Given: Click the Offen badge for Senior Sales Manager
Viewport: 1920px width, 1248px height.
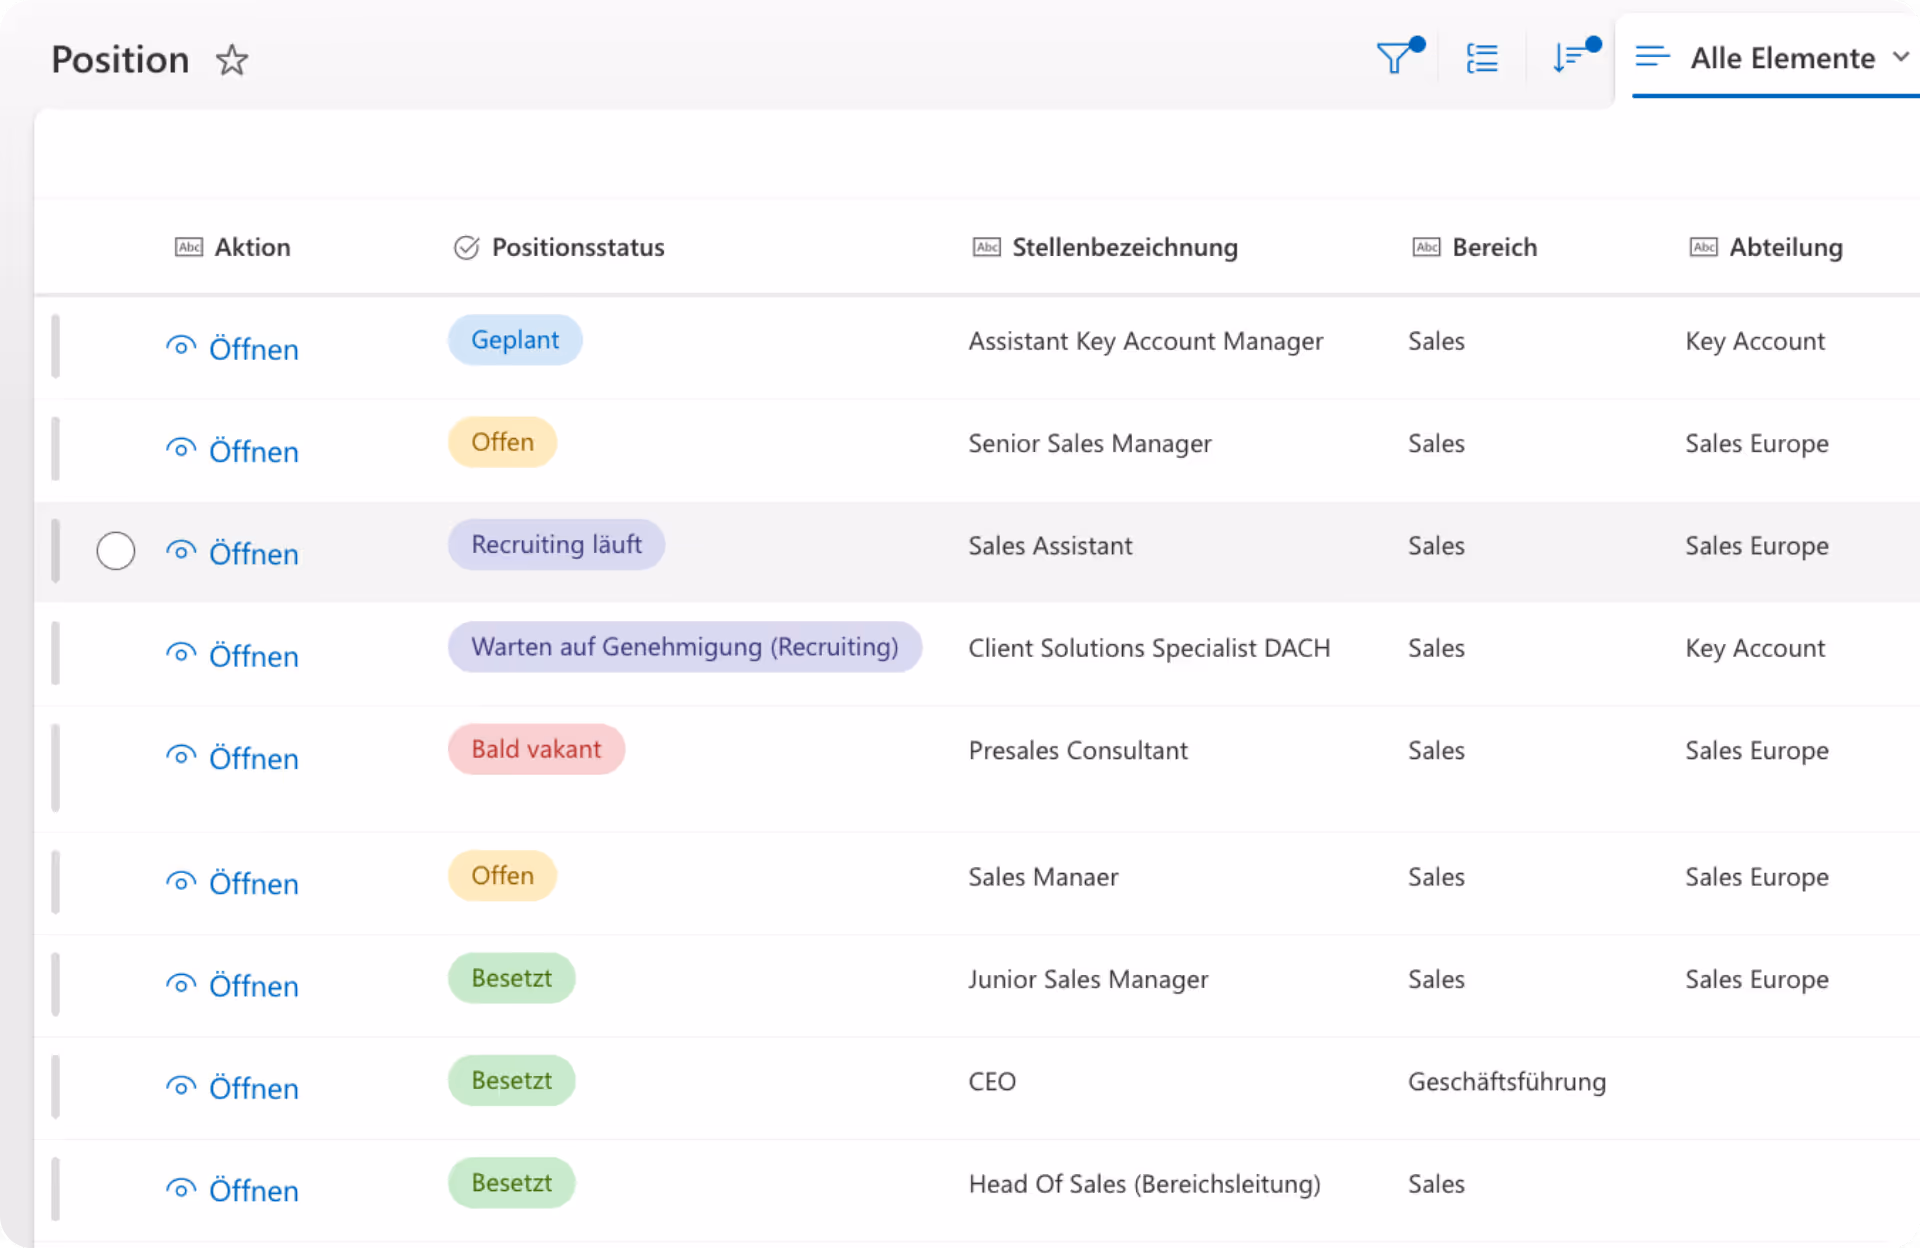Looking at the screenshot, I should (502, 442).
